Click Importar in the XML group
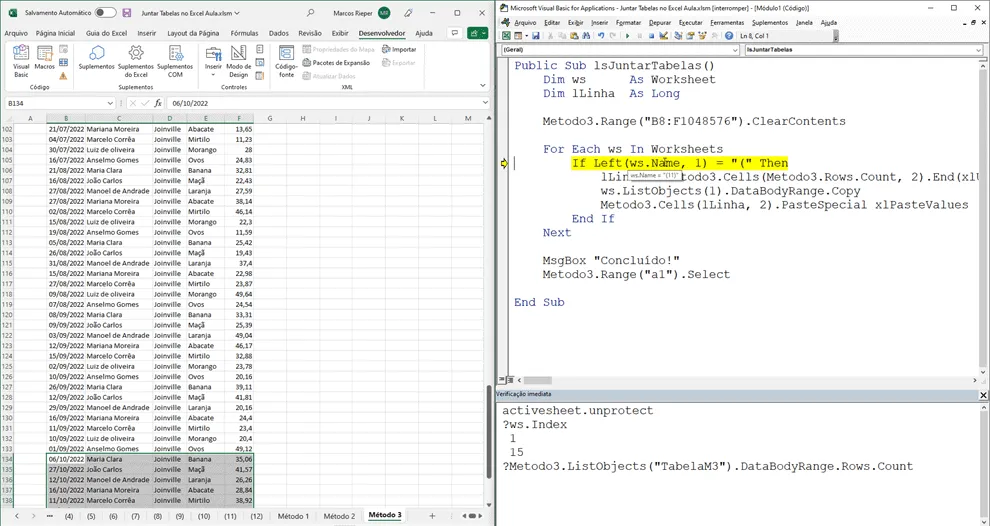Screen dimensions: 990x526 pos(399,49)
